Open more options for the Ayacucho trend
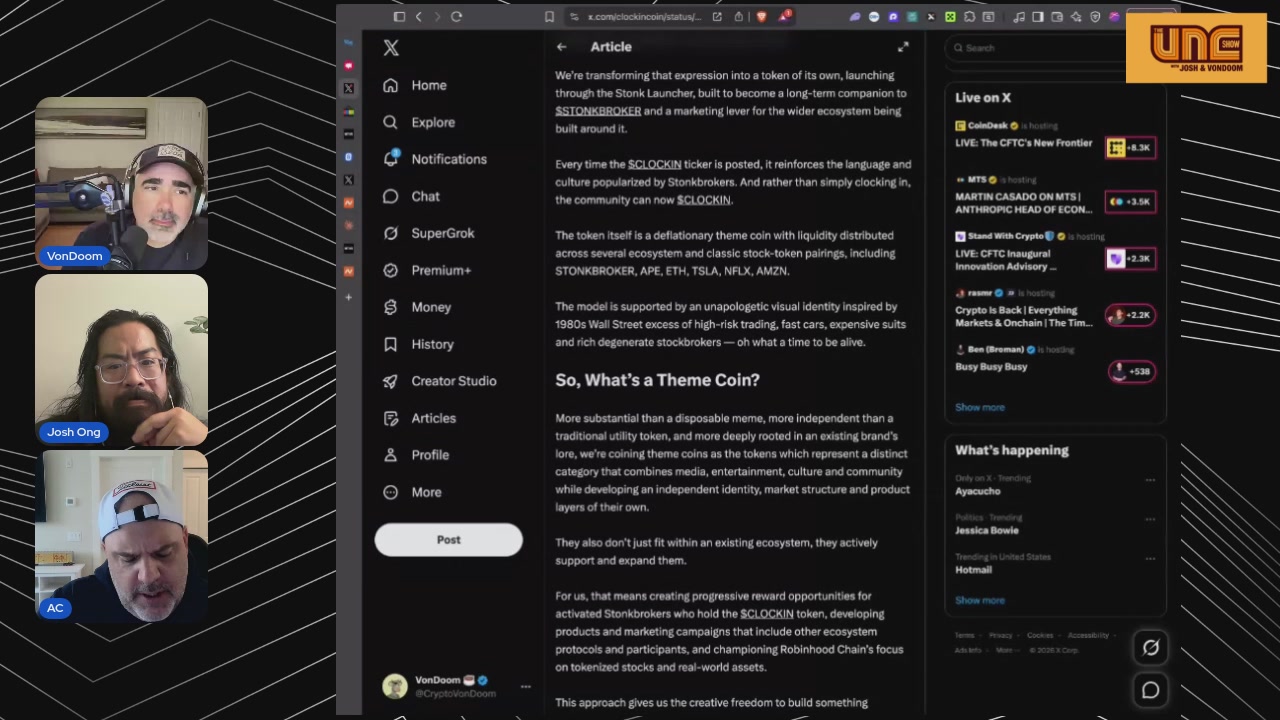This screenshot has height=720, width=1280. tap(1150, 480)
